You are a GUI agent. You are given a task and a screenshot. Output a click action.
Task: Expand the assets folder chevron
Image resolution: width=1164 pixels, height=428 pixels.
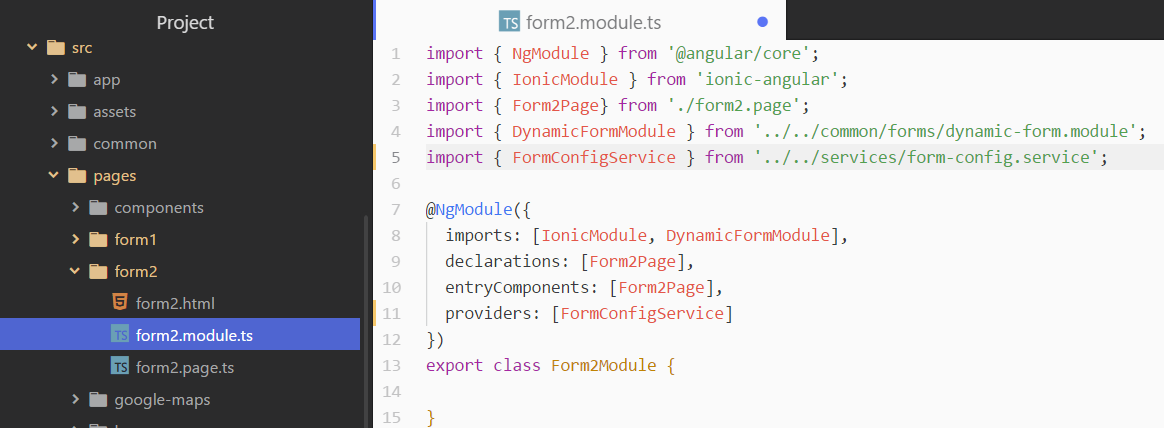coord(54,111)
